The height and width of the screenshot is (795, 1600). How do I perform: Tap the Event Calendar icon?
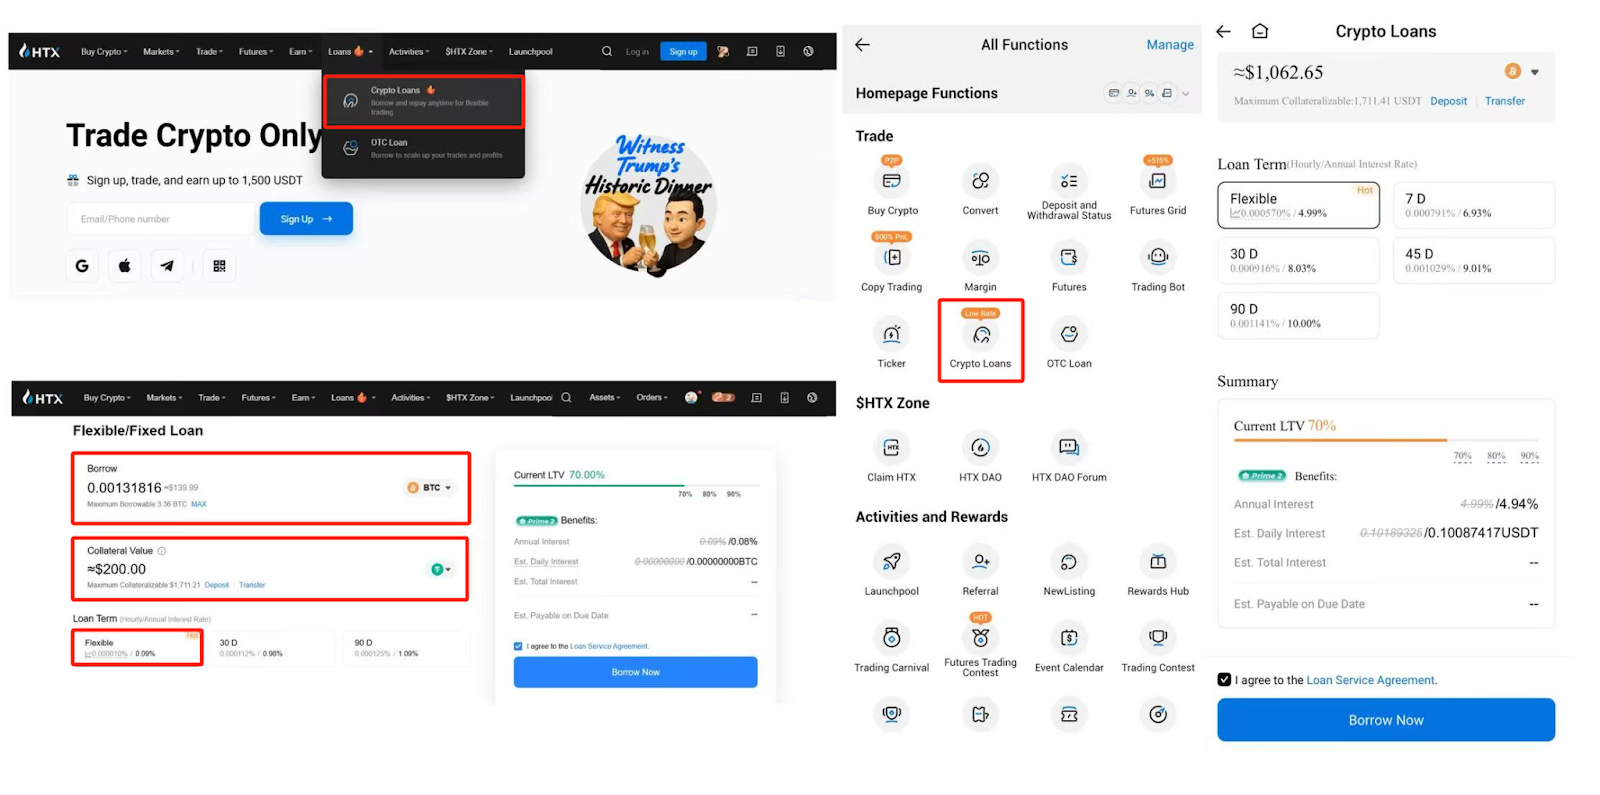(x=1069, y=638)
